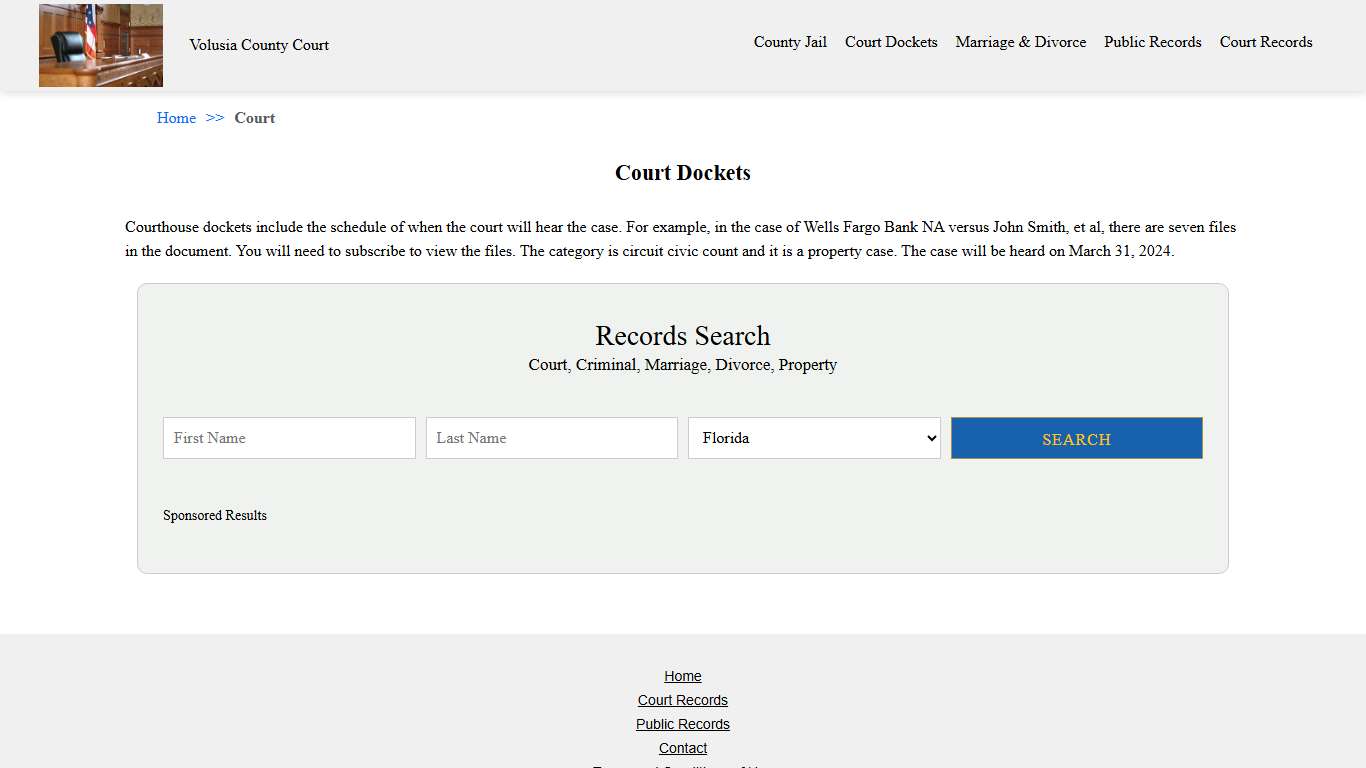The width and height of the screenshot is (1366, 768).
Task: Click the First Name input field
Action: click(x=289, y=438)
